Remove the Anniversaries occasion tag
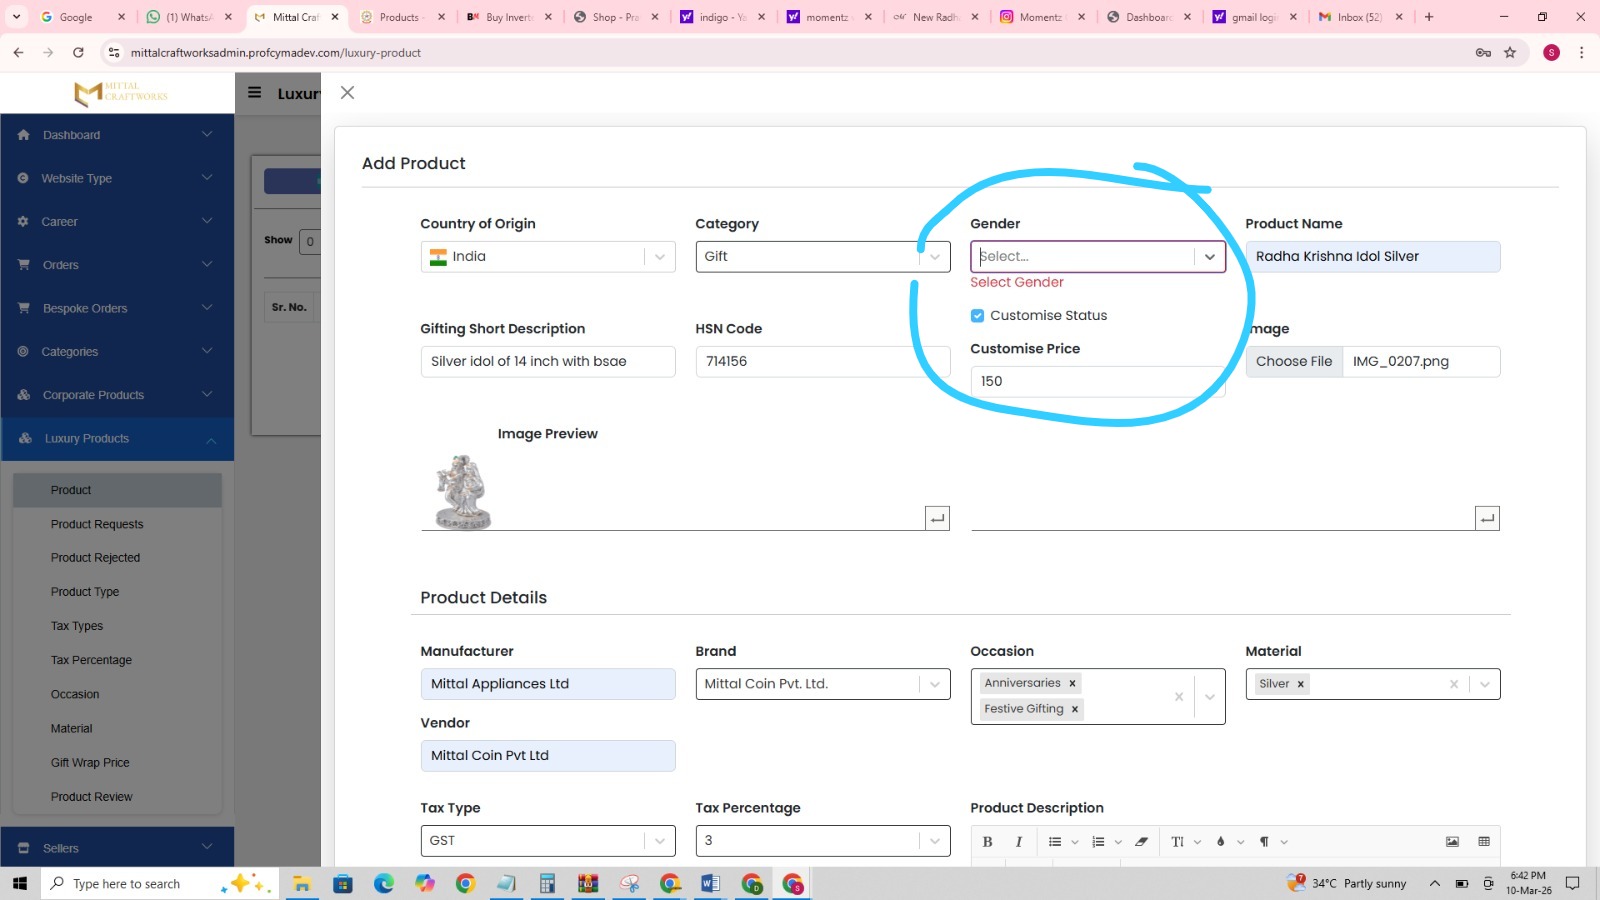The width and height of the screenshot is (1600, 900). point(1072,684)
